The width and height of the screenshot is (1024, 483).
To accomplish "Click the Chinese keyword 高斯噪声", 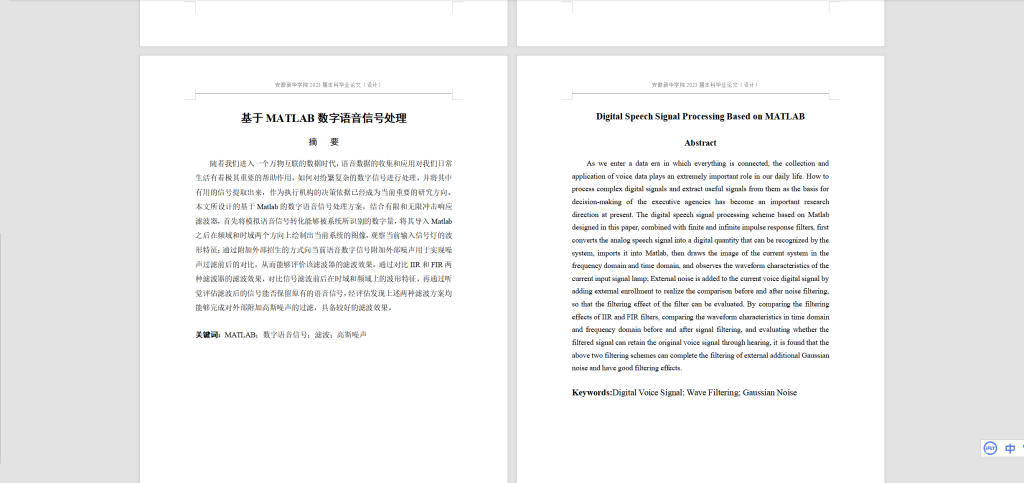I will tap(351, 335).
